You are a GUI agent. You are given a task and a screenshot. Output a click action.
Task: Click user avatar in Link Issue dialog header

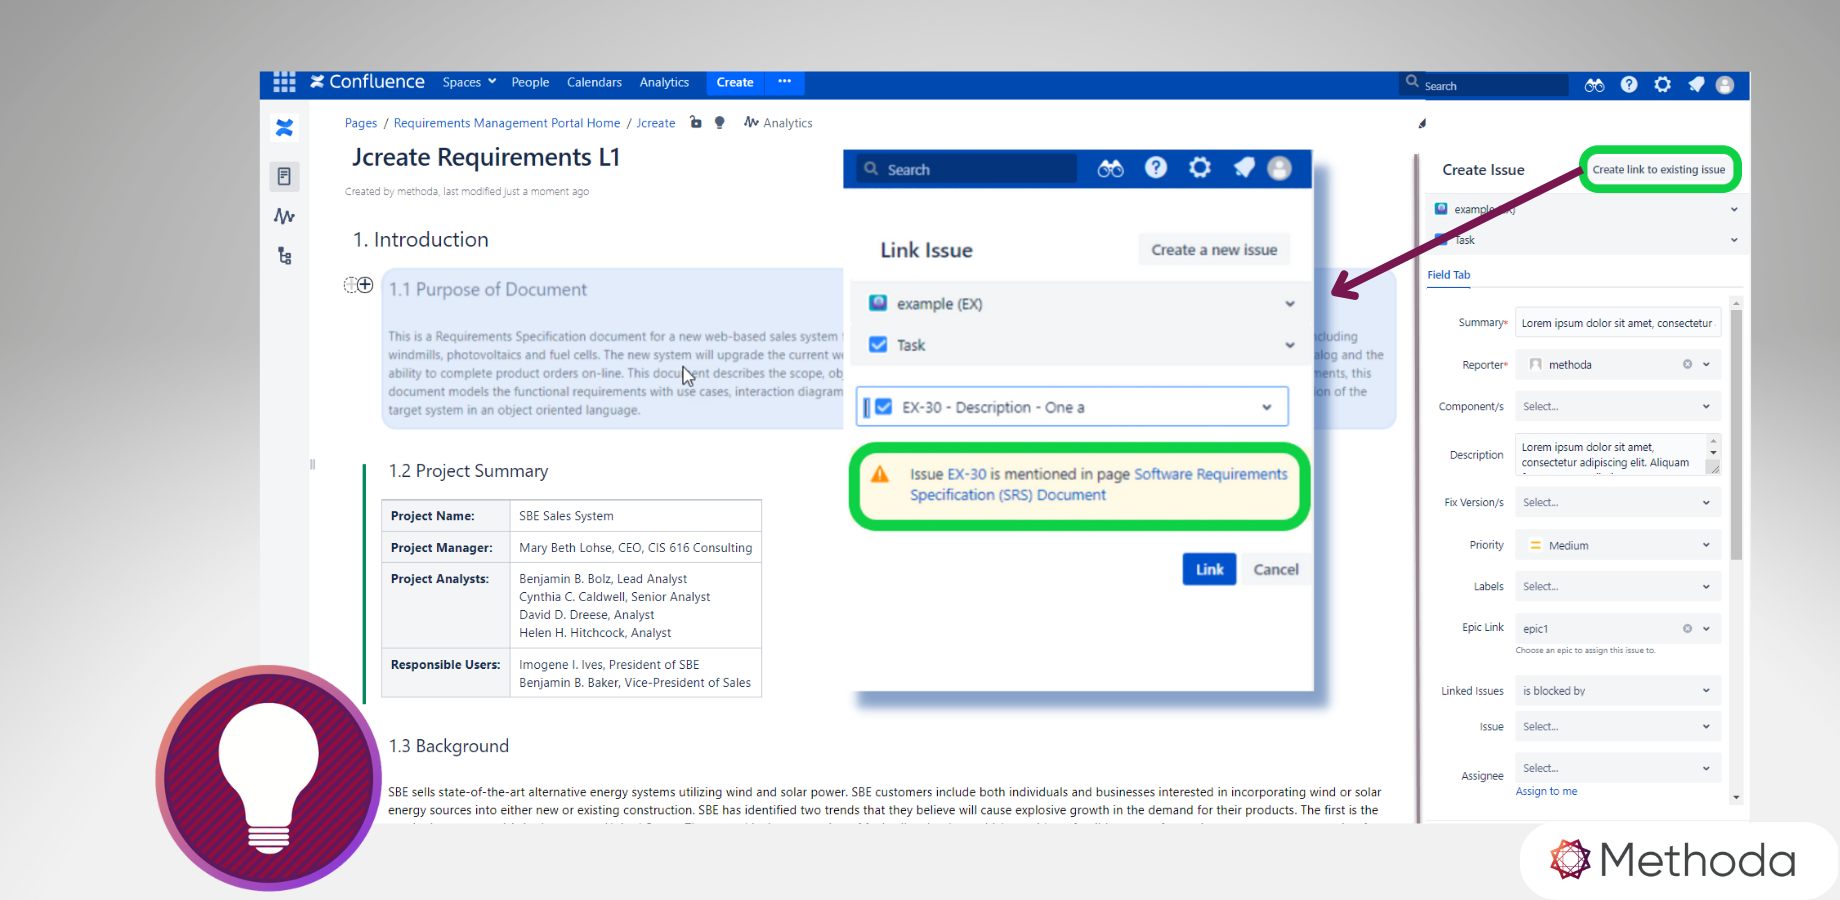[1280, 168]
